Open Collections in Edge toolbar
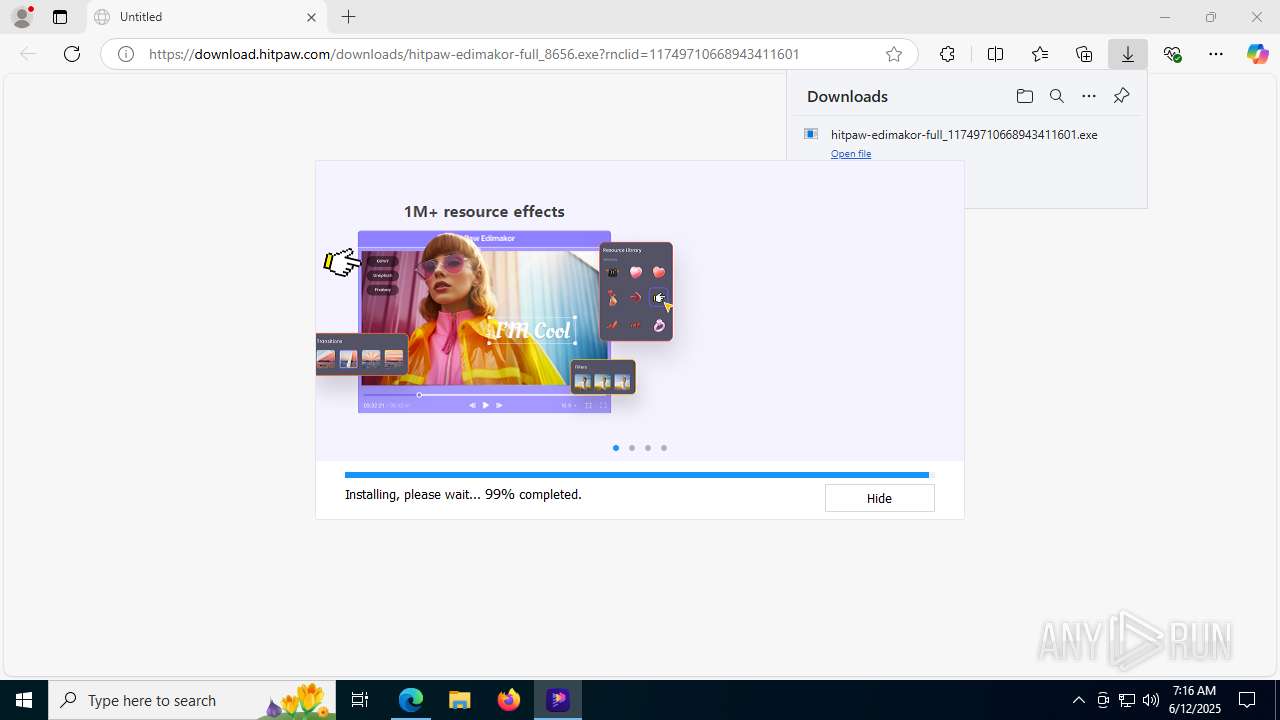Viewport: 1280px width, 720px height. click(x=1084, y=54)
